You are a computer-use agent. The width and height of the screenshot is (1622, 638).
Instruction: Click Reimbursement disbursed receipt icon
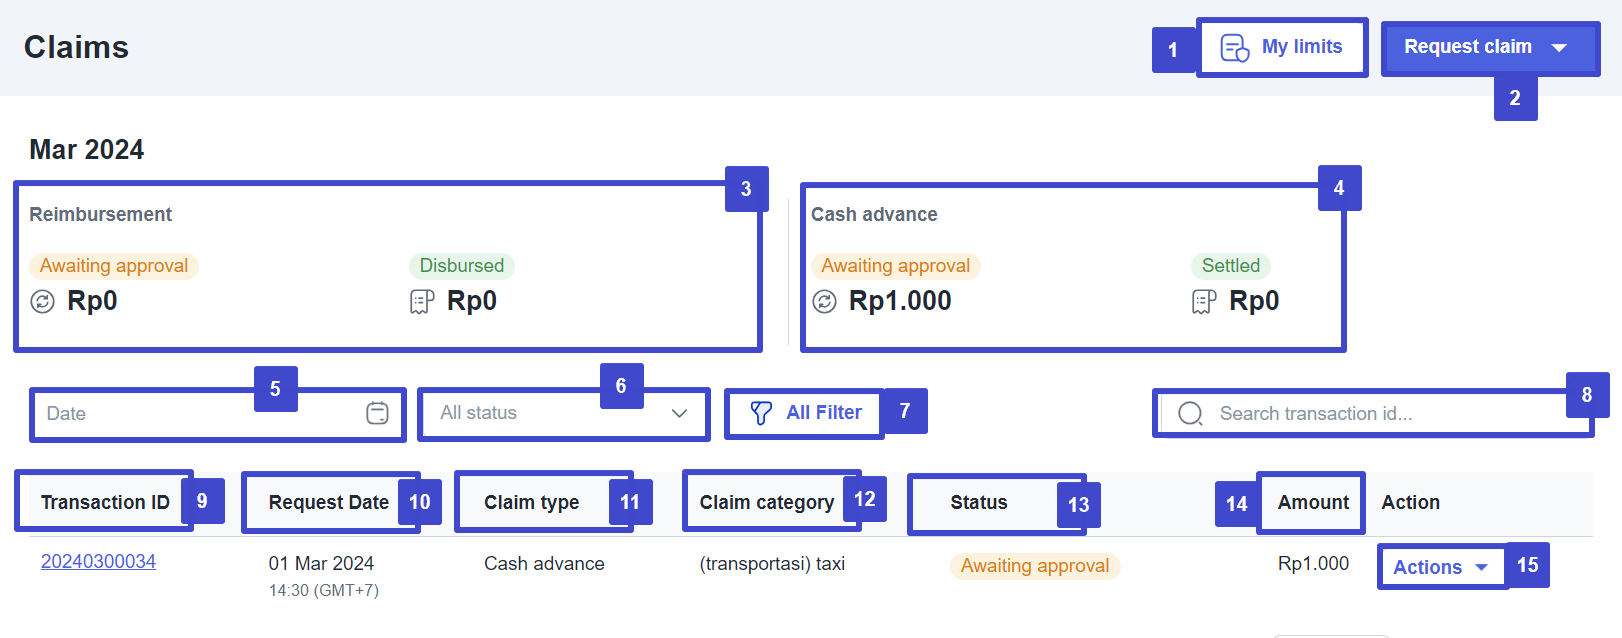[422, 301]
